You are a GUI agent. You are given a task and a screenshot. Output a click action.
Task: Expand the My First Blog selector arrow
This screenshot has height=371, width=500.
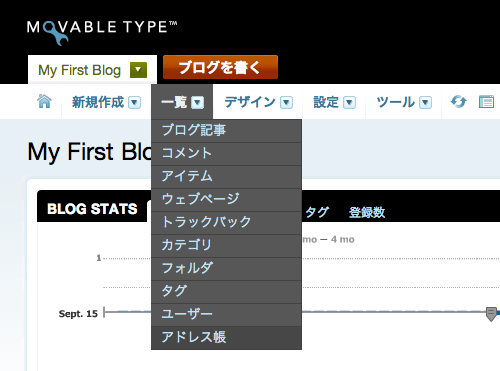point(138,70)
